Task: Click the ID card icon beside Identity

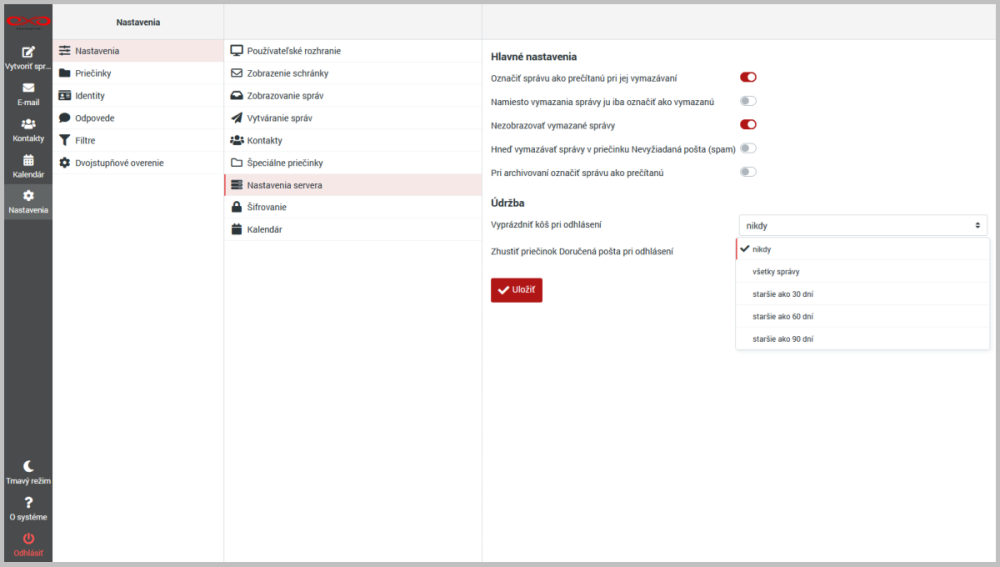Action: coord(64,95)
